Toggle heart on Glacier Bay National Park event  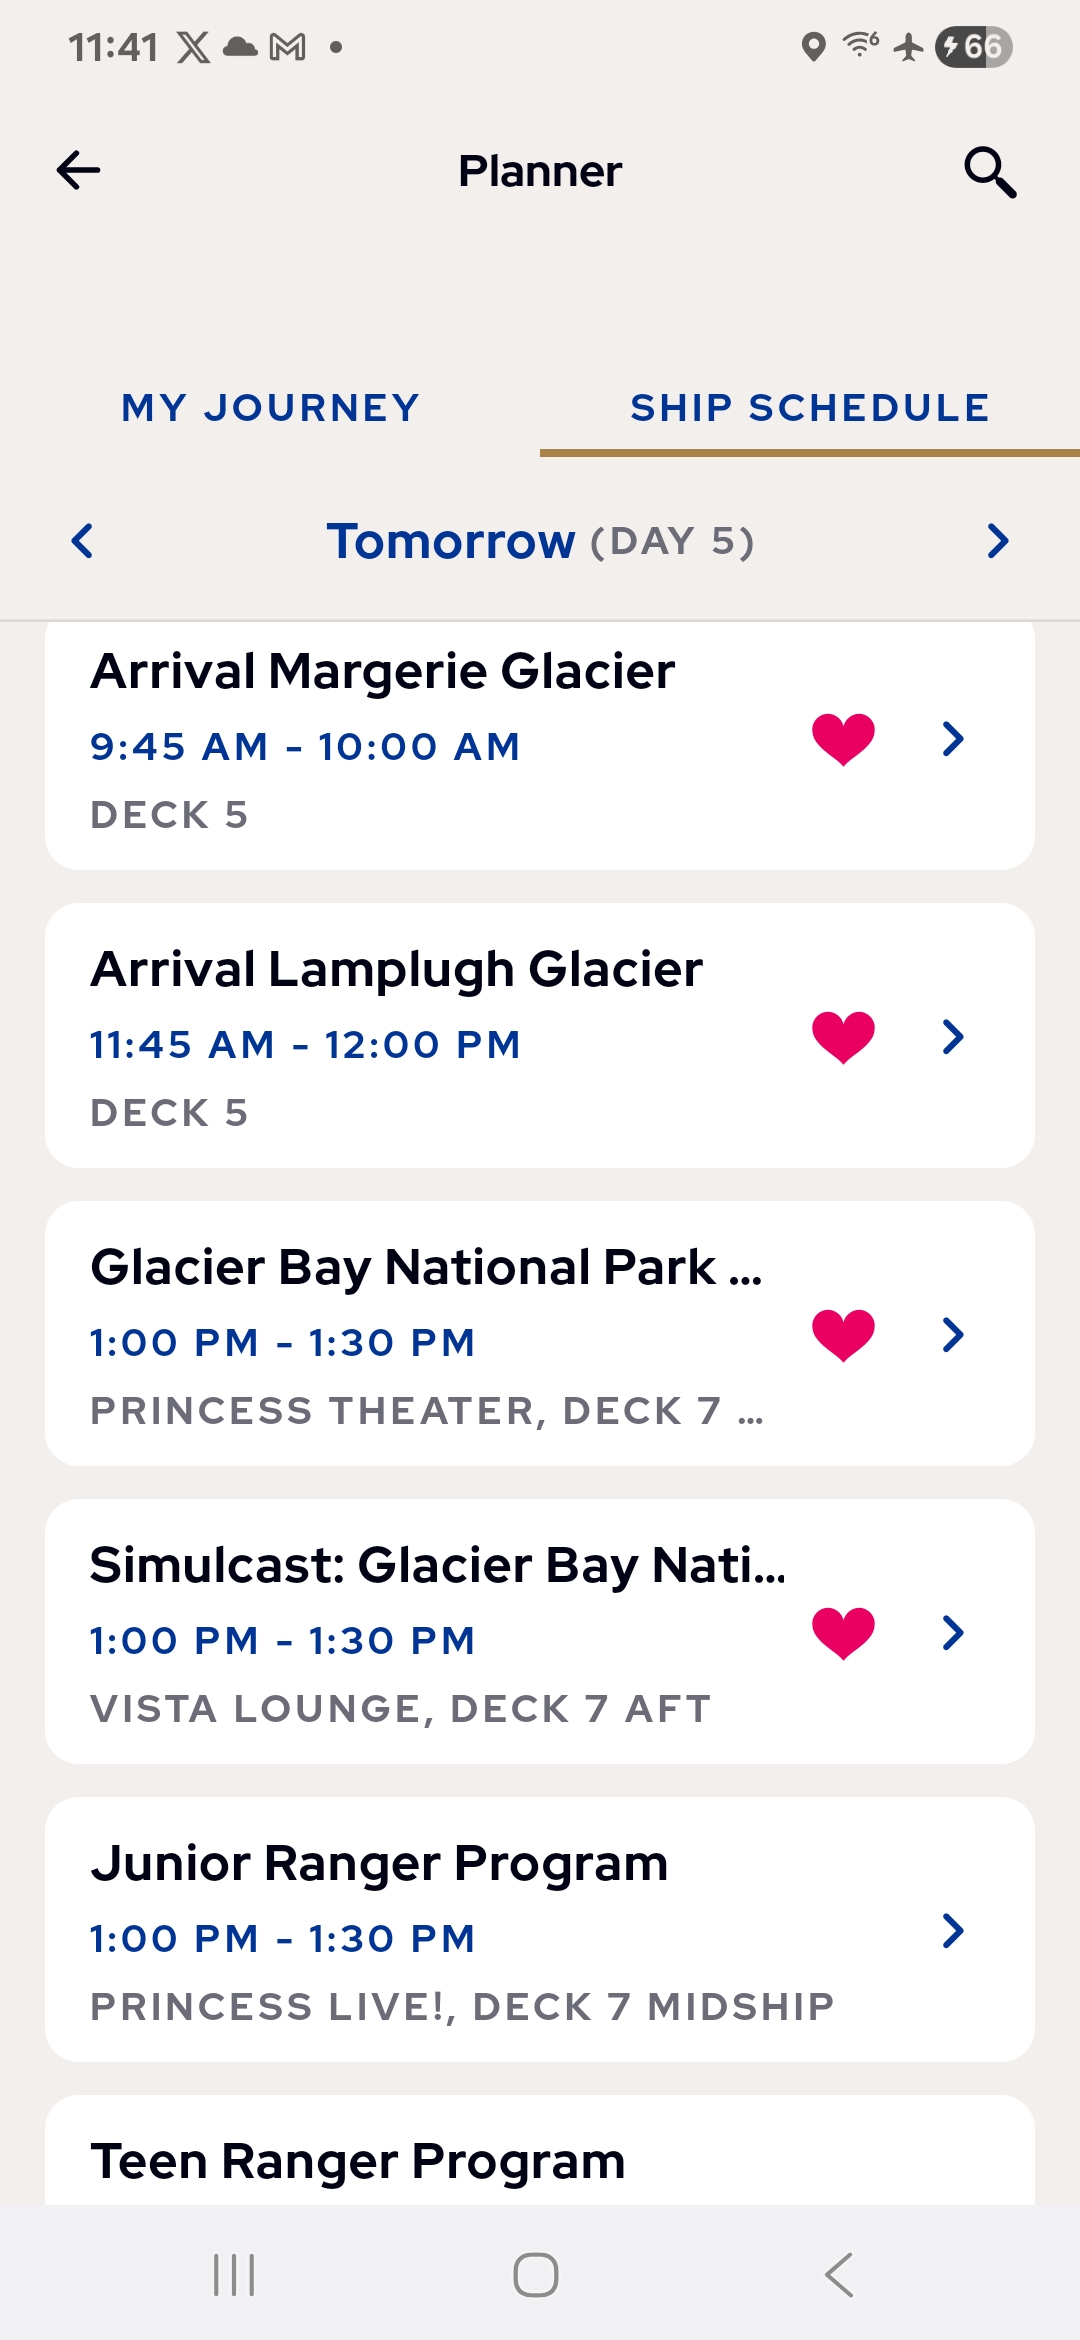coord(843,1335)
